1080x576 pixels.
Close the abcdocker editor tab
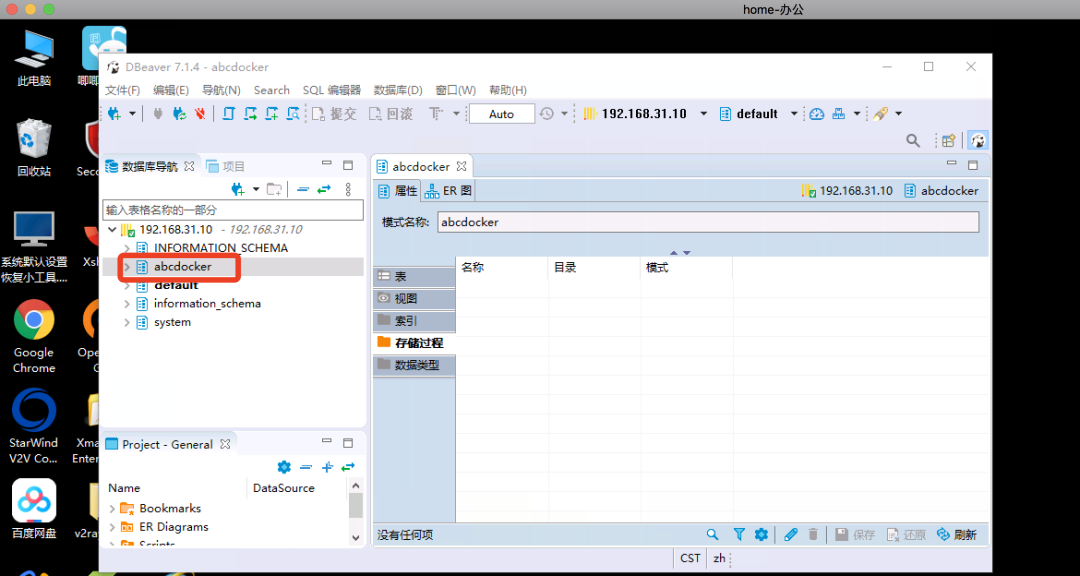click(x=461, y=167)
